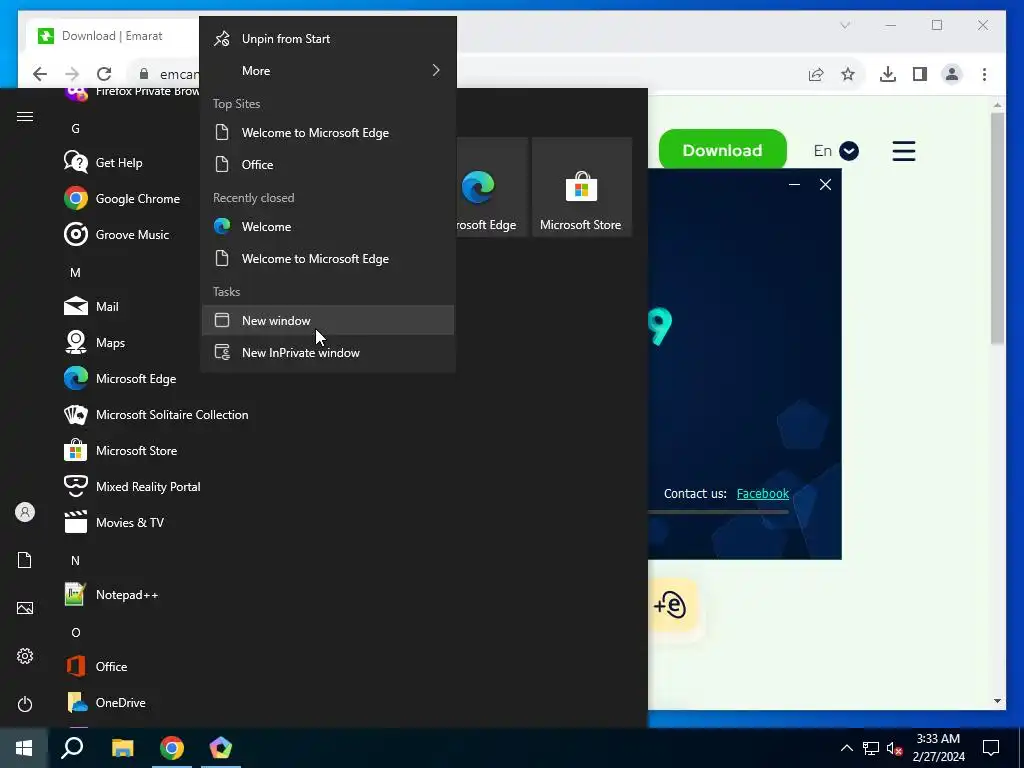The image size is (1024, 768).
Task: Reopen the recently closed Welcome page
Action: click(x=328, y=227)
